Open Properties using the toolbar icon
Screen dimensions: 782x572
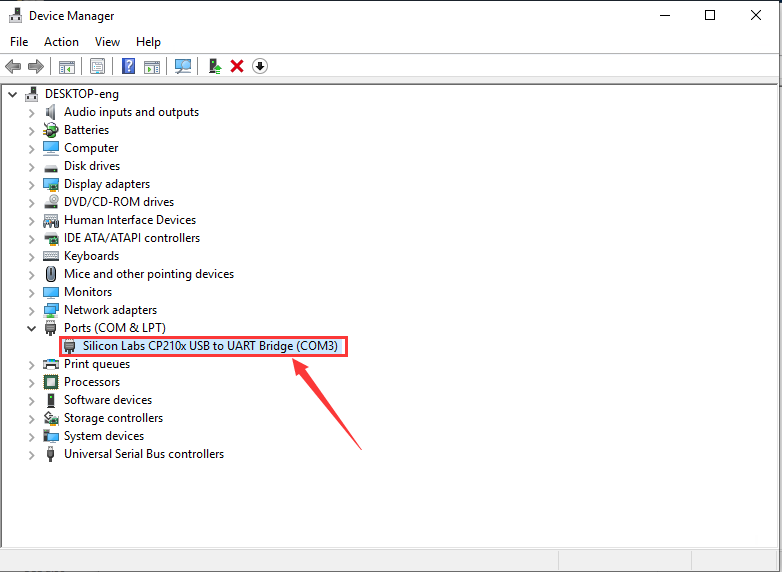[98, 66]
